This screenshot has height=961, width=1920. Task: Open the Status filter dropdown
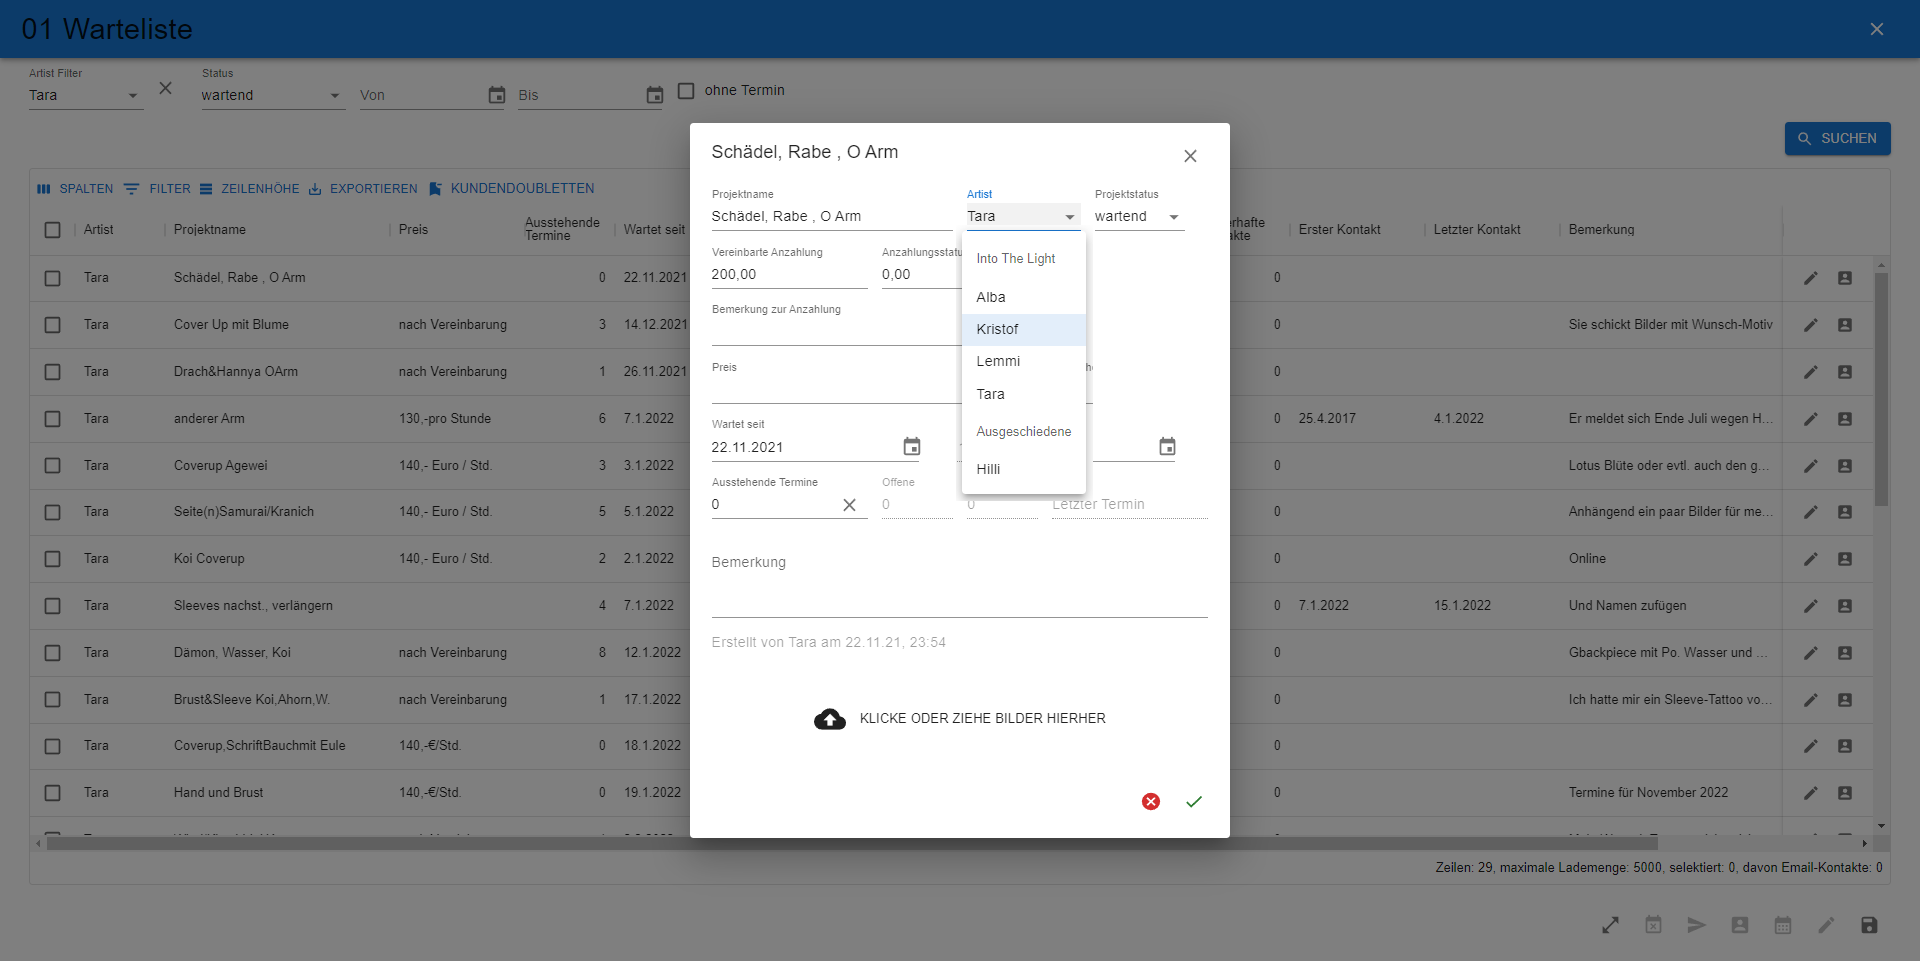[273, 96]
